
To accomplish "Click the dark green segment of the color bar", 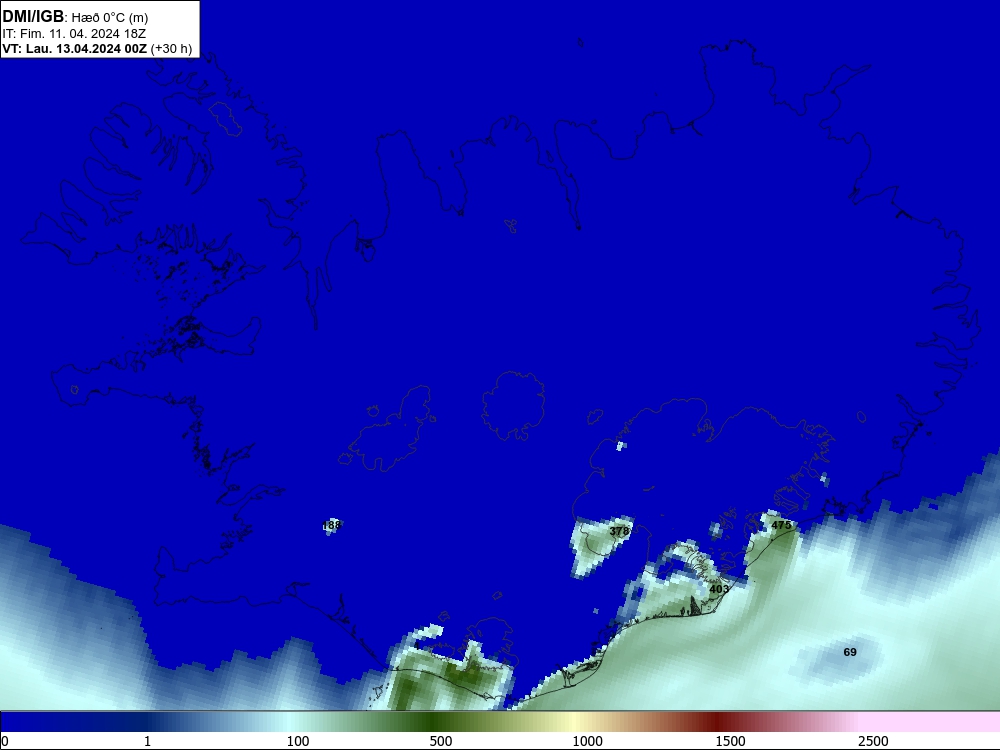I will [x=434, y=722].
